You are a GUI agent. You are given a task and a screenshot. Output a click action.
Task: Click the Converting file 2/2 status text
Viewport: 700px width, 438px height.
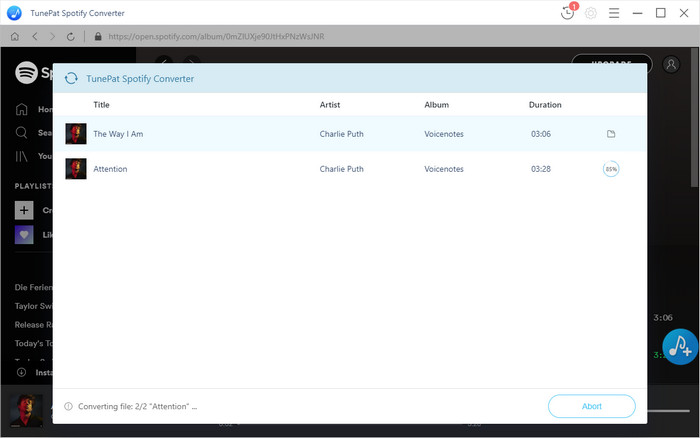click(x=138, y=406)
